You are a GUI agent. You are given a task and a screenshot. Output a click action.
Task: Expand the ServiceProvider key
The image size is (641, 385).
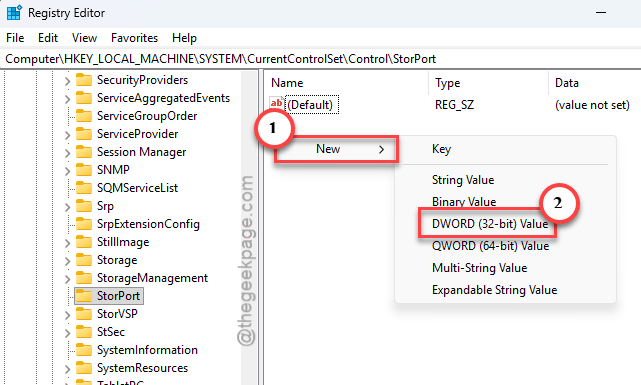coord(67,135)
